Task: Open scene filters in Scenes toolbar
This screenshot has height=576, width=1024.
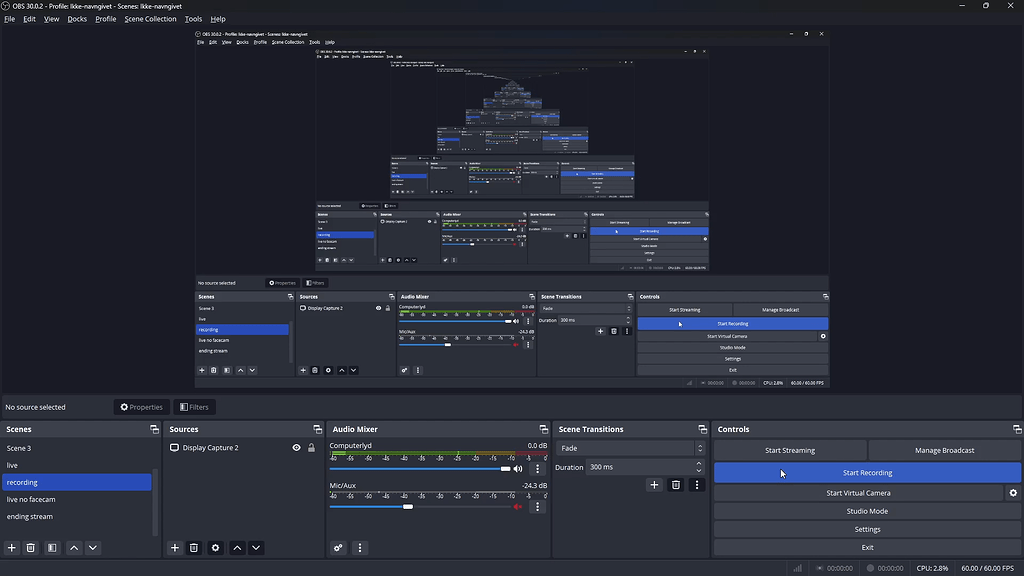Action: tap(51, 548)
